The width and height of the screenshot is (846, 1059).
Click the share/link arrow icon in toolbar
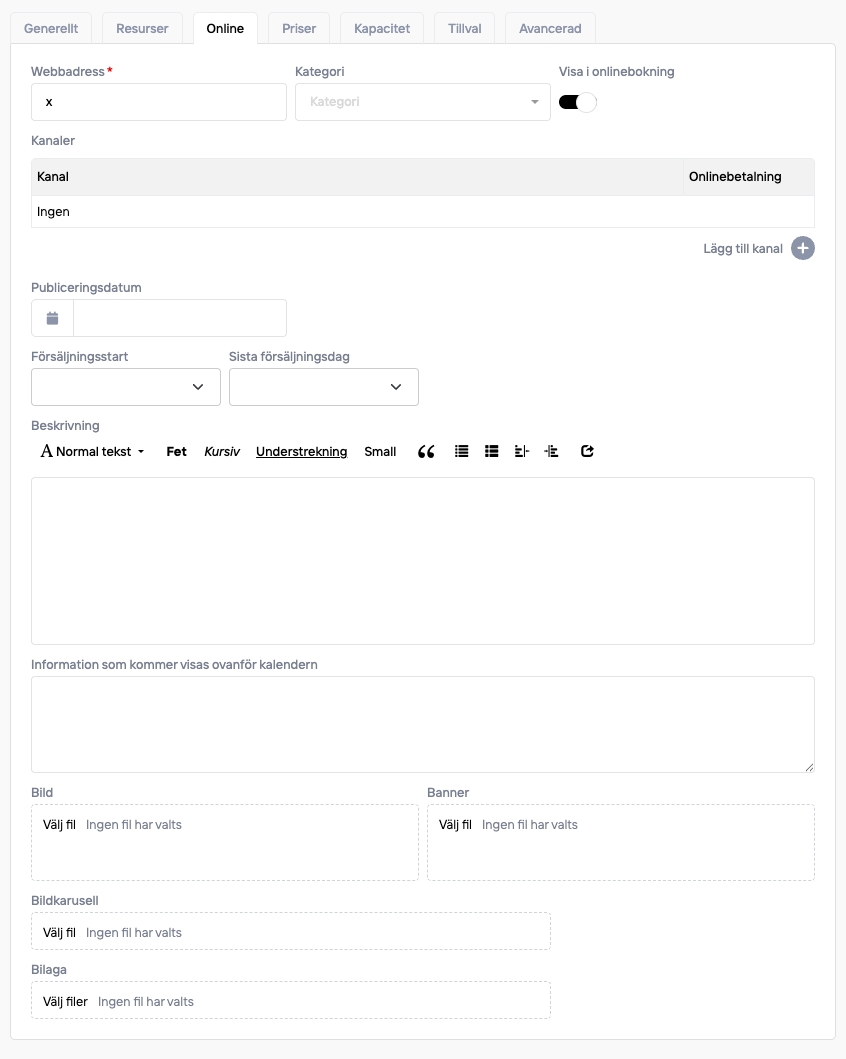click(x=587, y=452)
